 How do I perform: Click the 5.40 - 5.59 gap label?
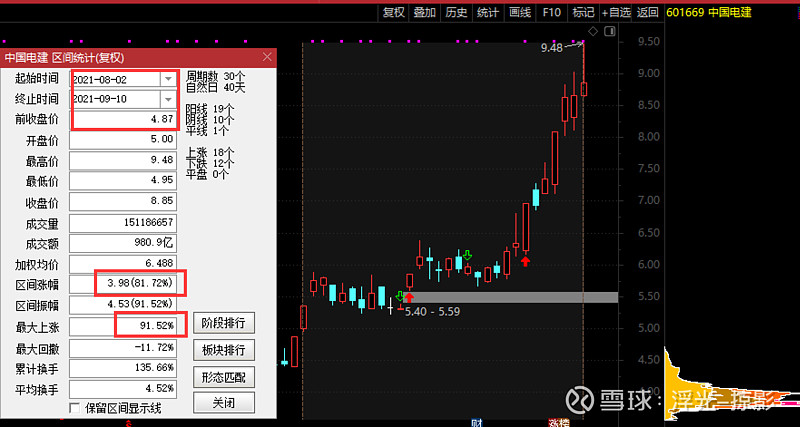432,311
